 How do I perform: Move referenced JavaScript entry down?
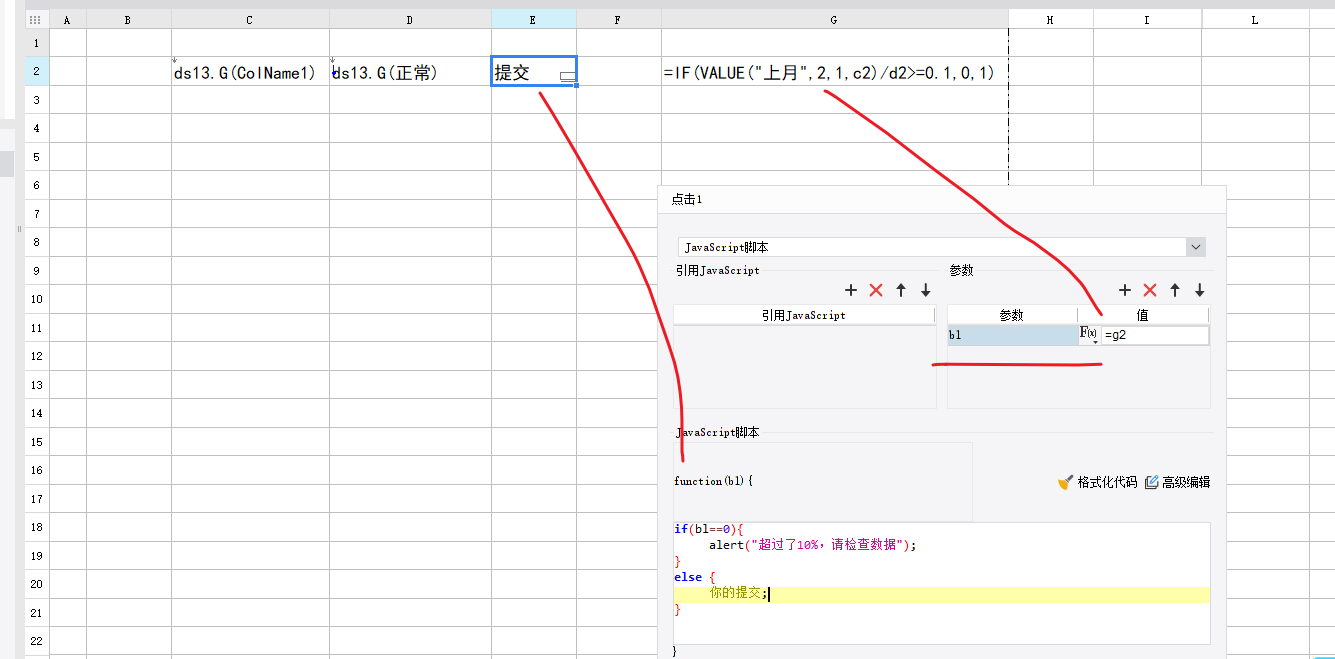[x=926, y=290]
